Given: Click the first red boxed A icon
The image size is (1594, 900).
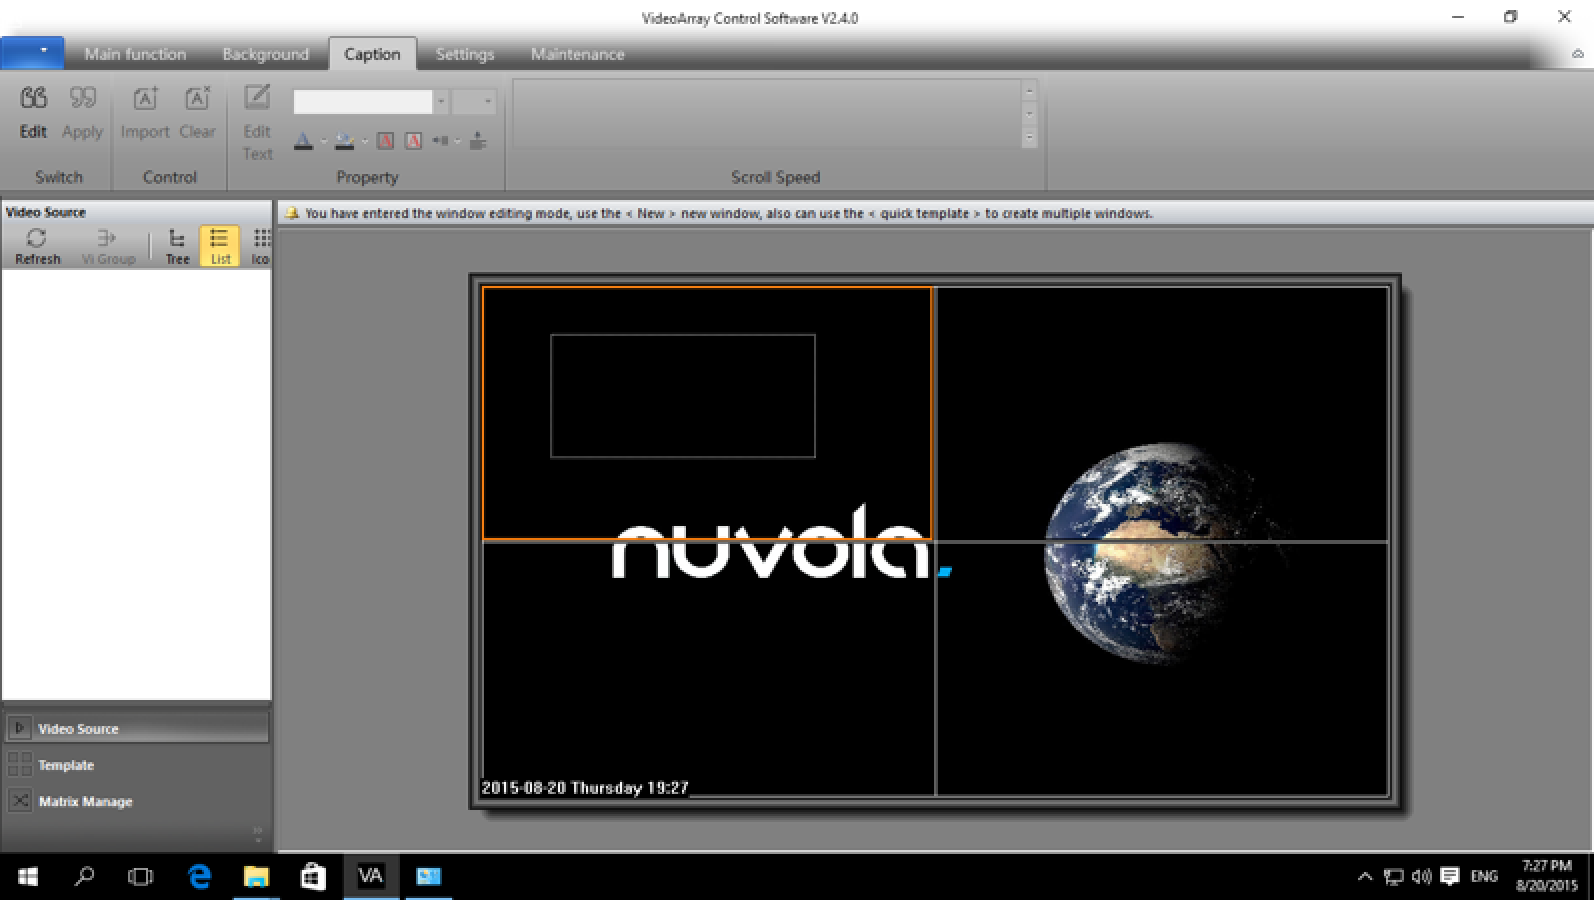Looking at the screenshot, I should pos(385,141).
